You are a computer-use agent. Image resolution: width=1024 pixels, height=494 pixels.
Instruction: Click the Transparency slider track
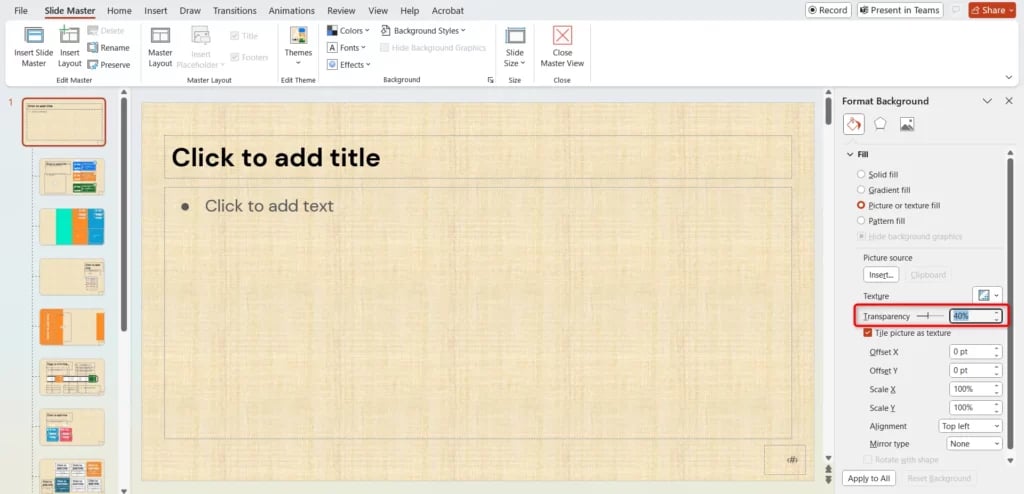(930, 316)
